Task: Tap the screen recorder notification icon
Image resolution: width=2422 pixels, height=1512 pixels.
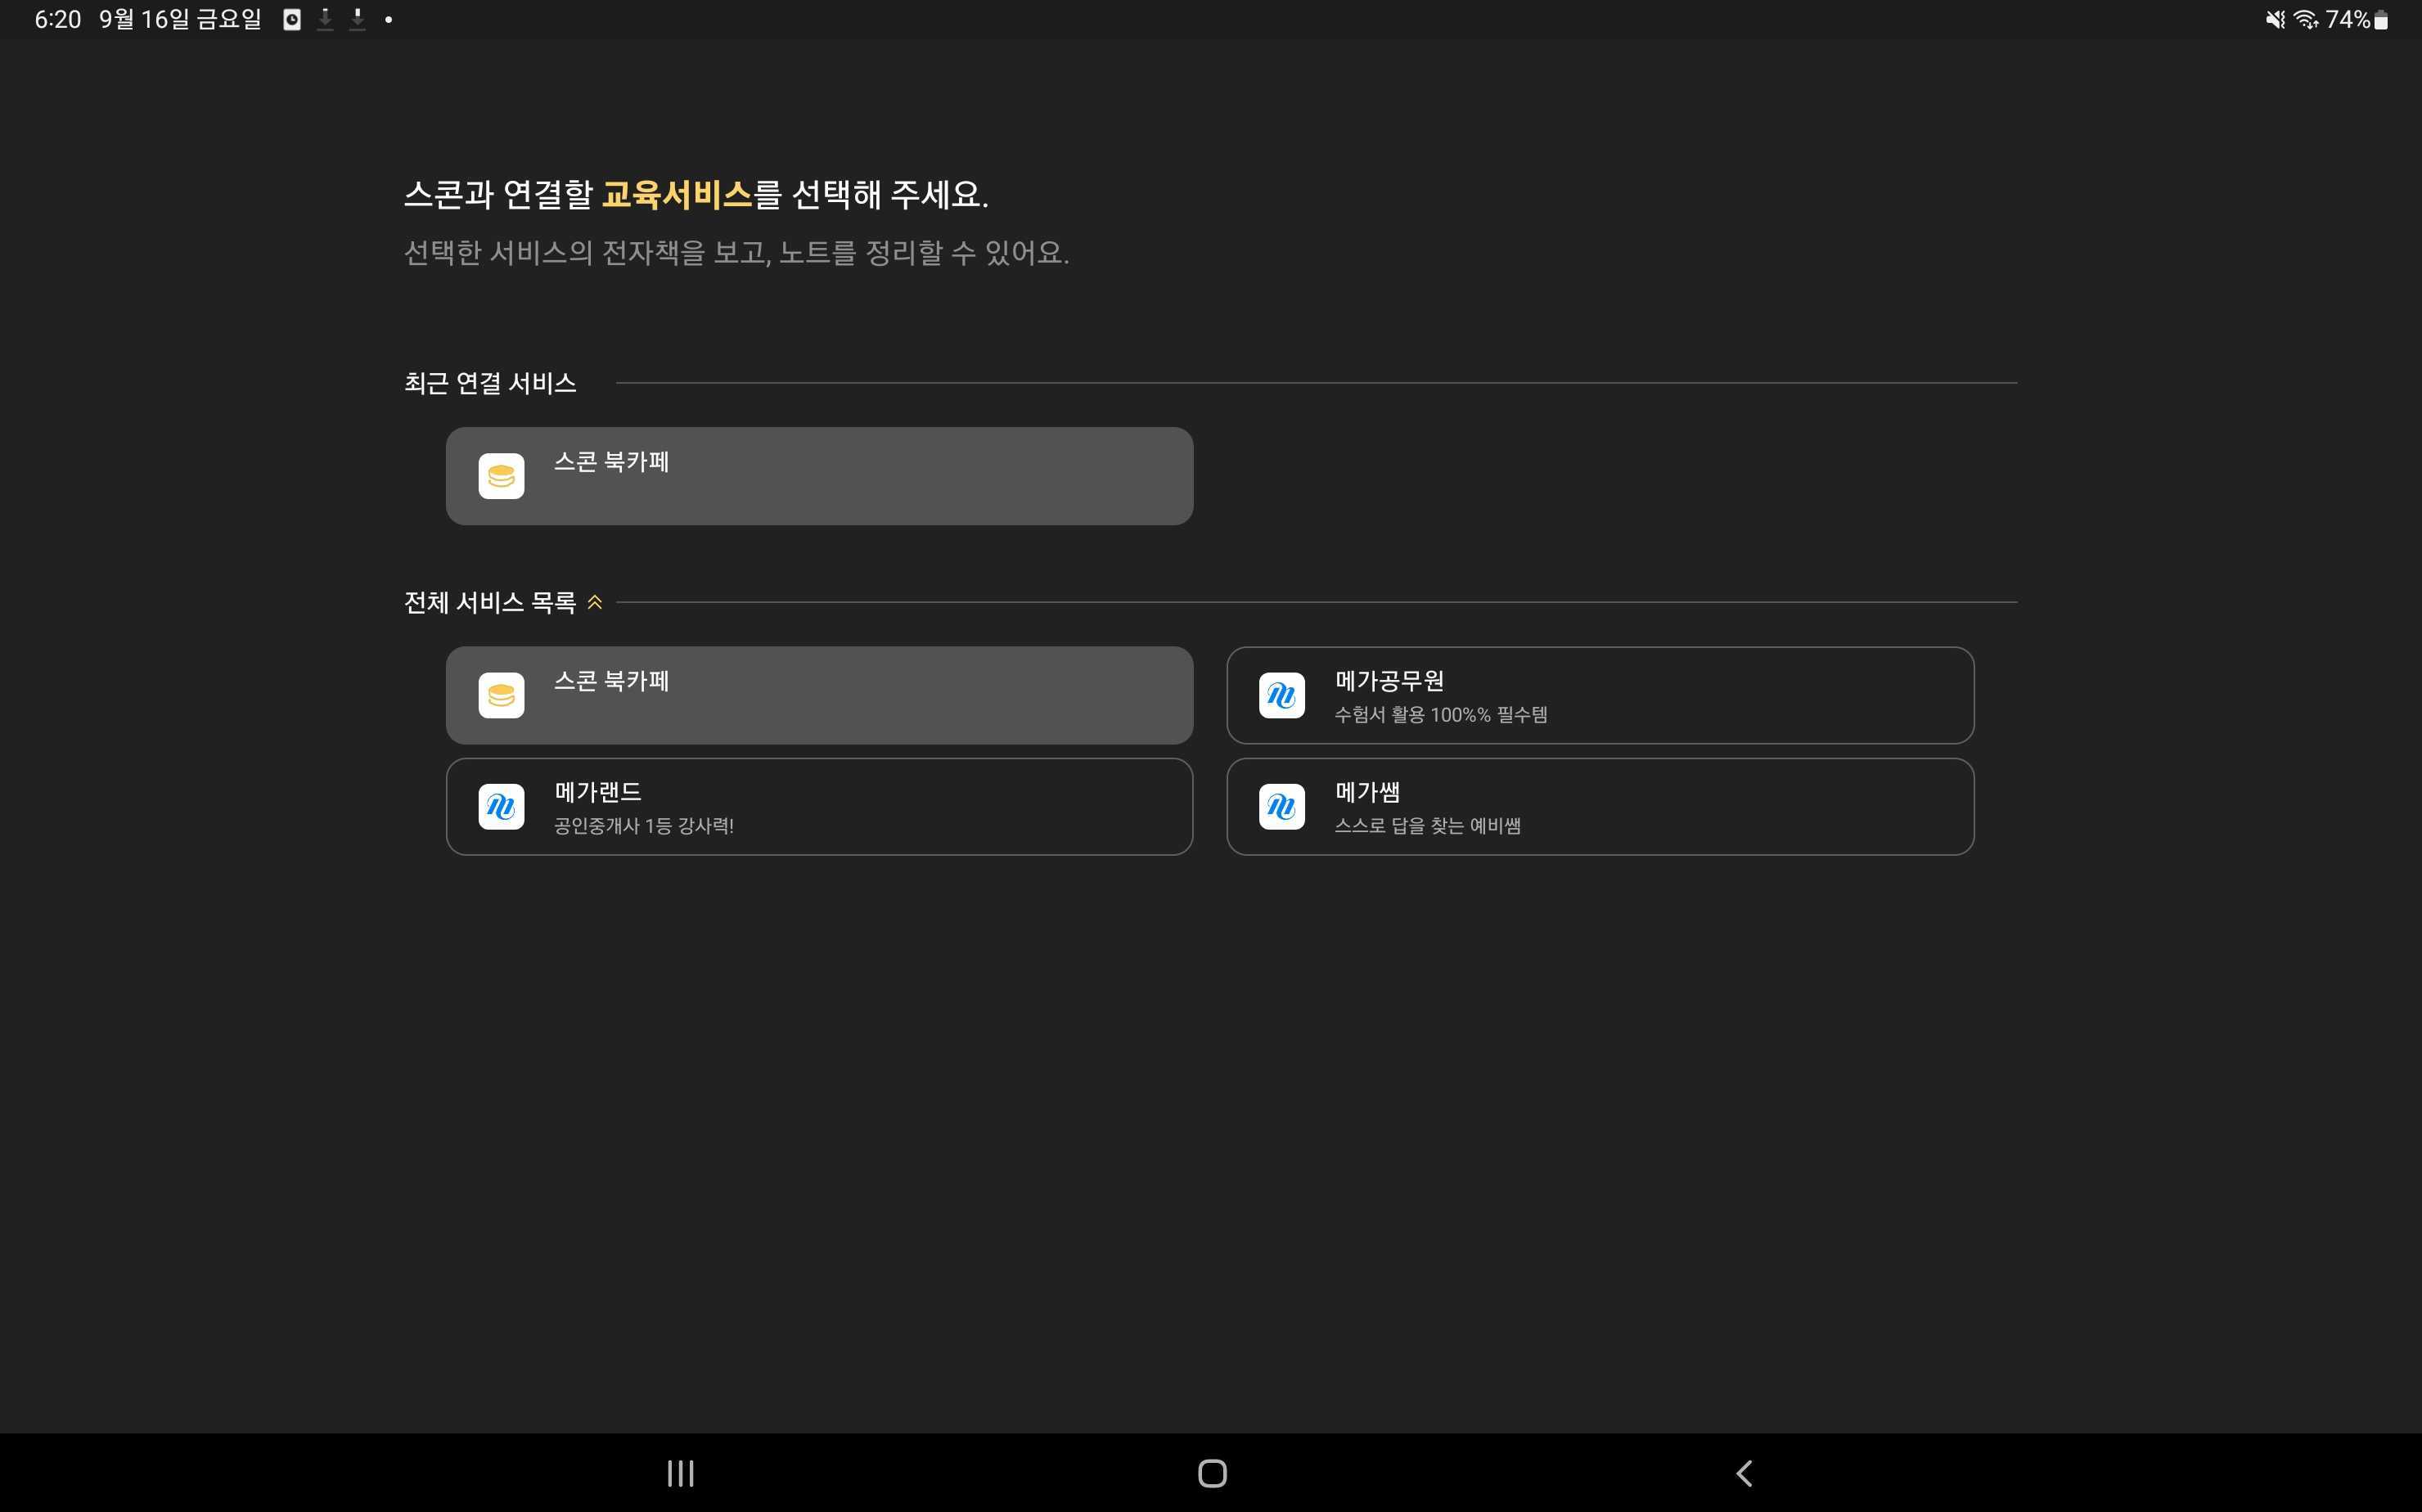Action: point(292,19)
